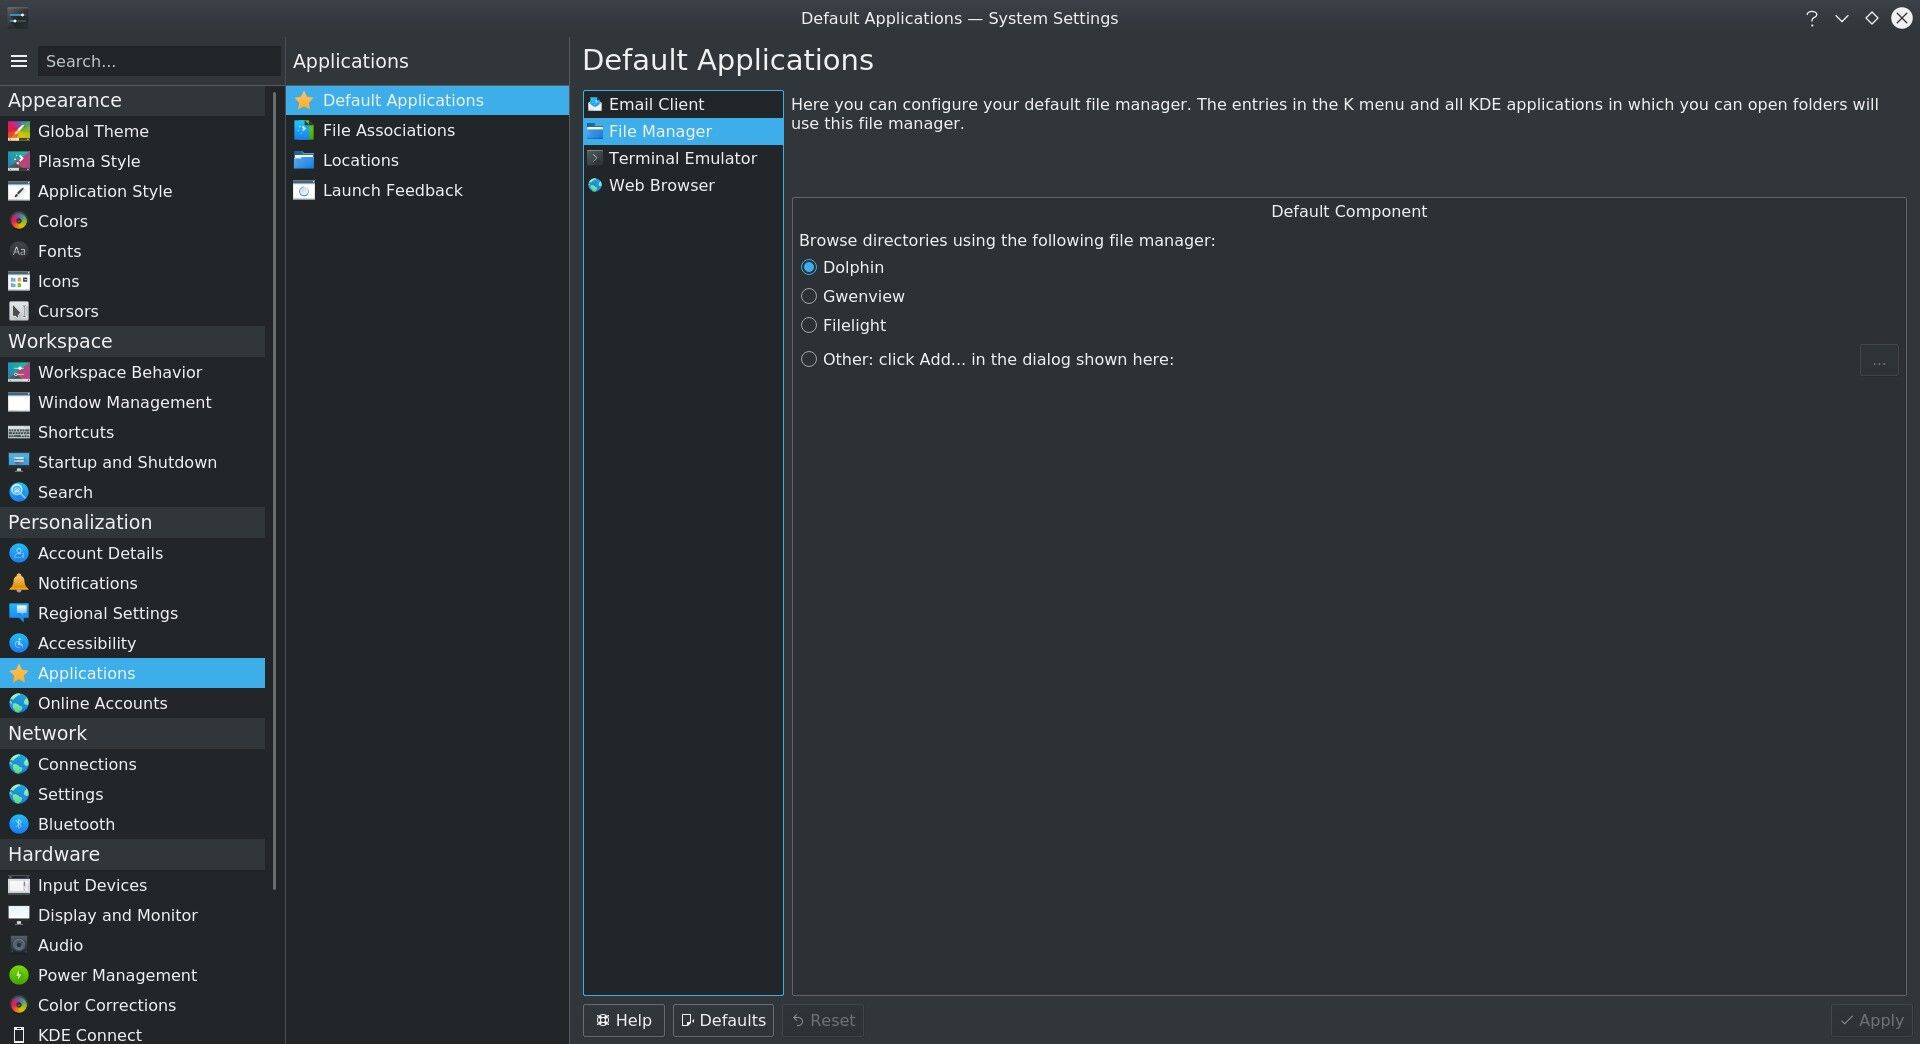Click the System Settings title bar icon
Image resolution: width=1920 pixels, height=1044 pixels.
pyautogui.click(x=17, y=18)
